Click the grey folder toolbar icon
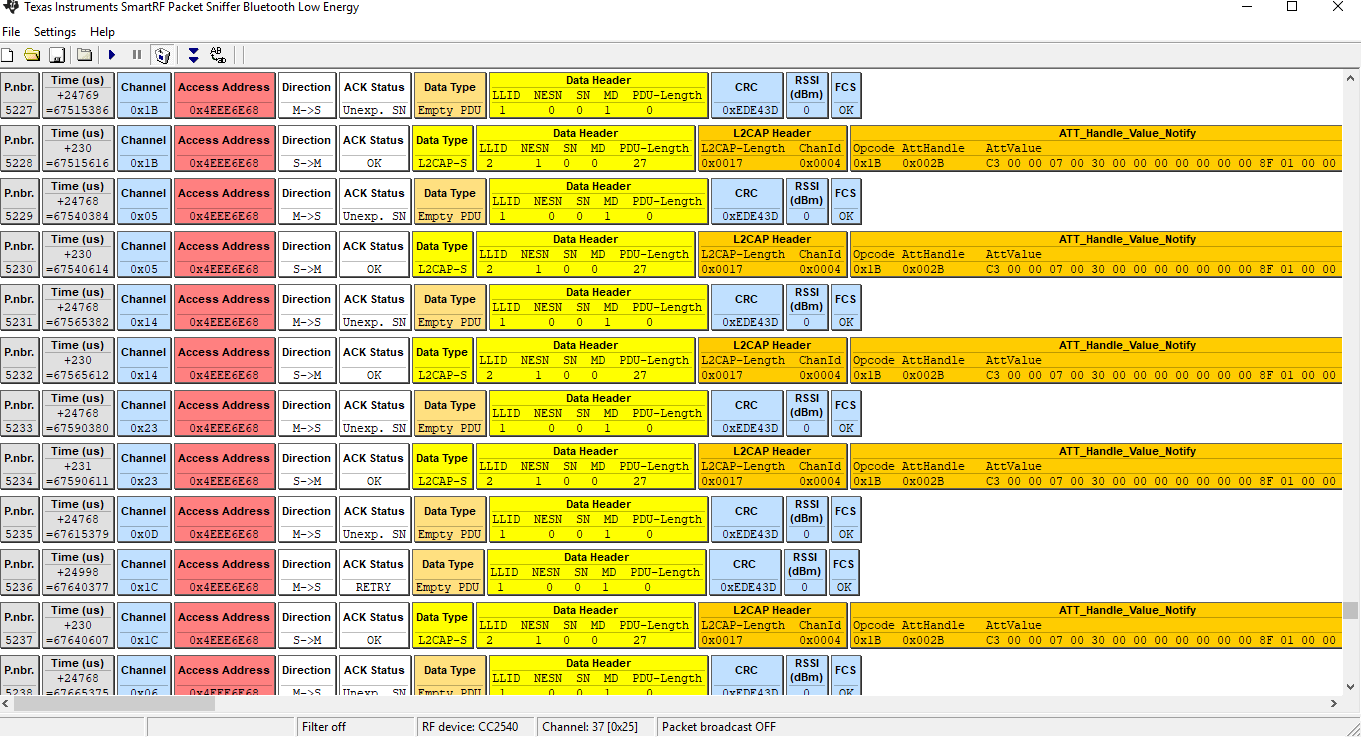 [x=85, y=55]
